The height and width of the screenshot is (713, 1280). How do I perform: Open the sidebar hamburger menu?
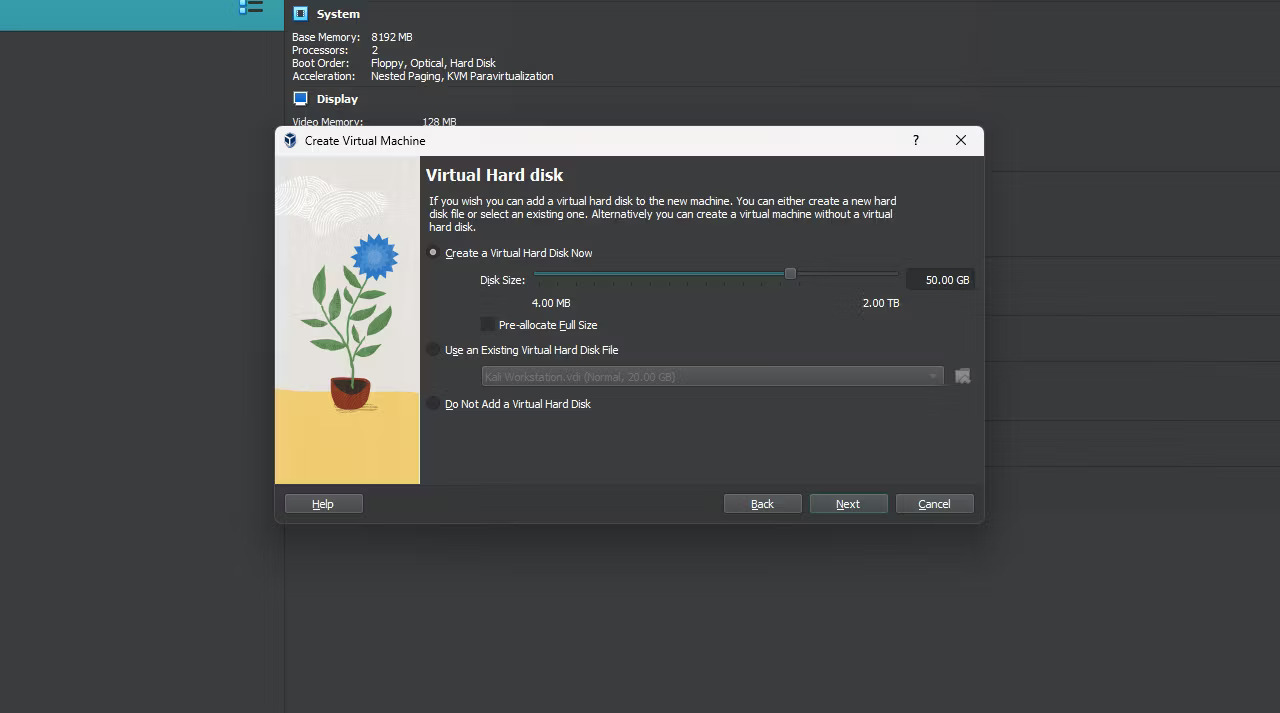249,8
